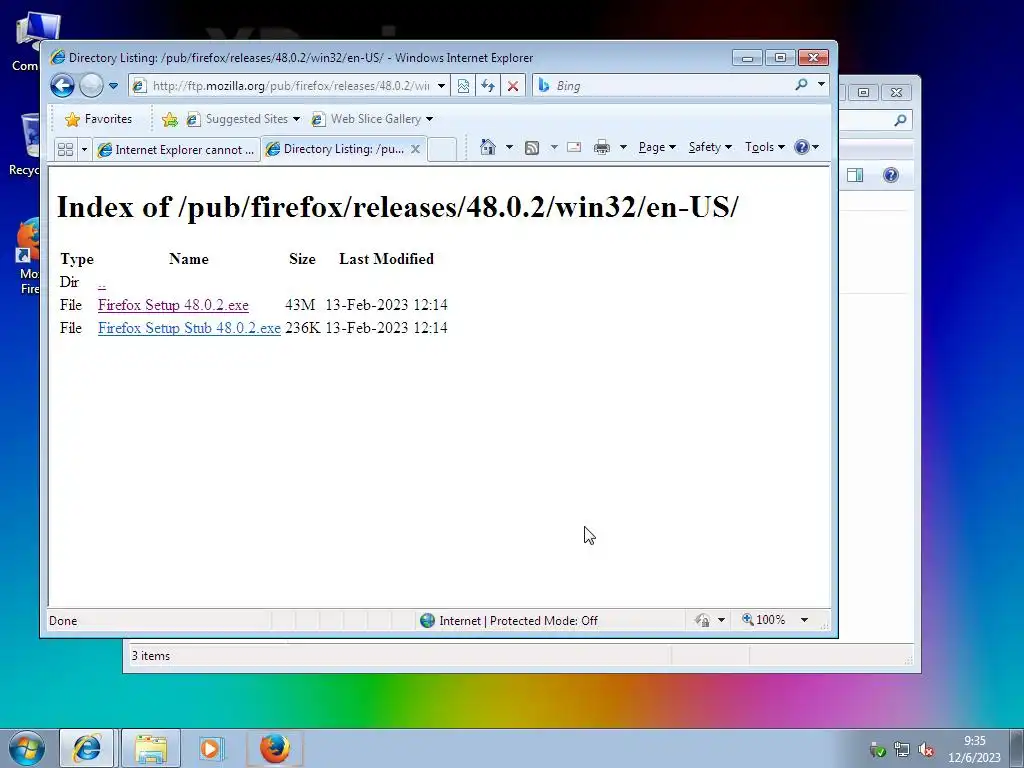This screenshot has width=1024, height=768.
Task: Click the taskbar clock showing 9:35
Action: (x=974, y=748)
